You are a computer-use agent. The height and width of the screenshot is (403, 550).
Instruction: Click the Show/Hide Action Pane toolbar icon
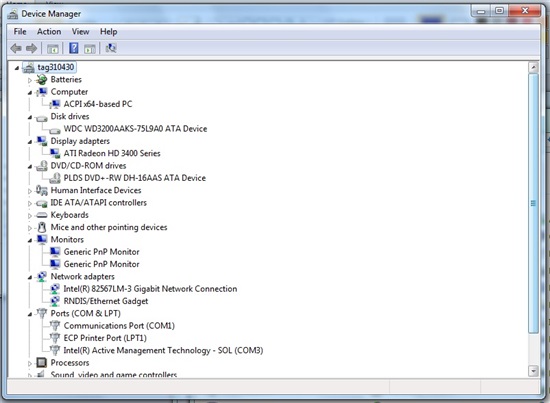click(90, 48)
